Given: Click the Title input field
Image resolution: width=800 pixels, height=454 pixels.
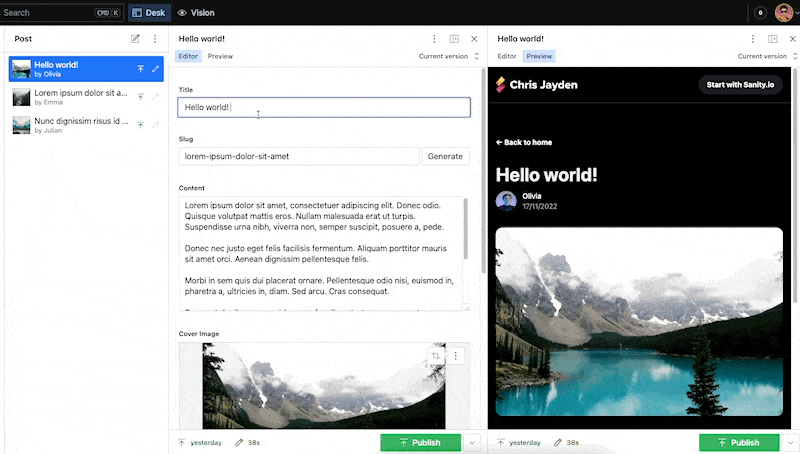Looking at the screenshot, I should tap(323, 107).
